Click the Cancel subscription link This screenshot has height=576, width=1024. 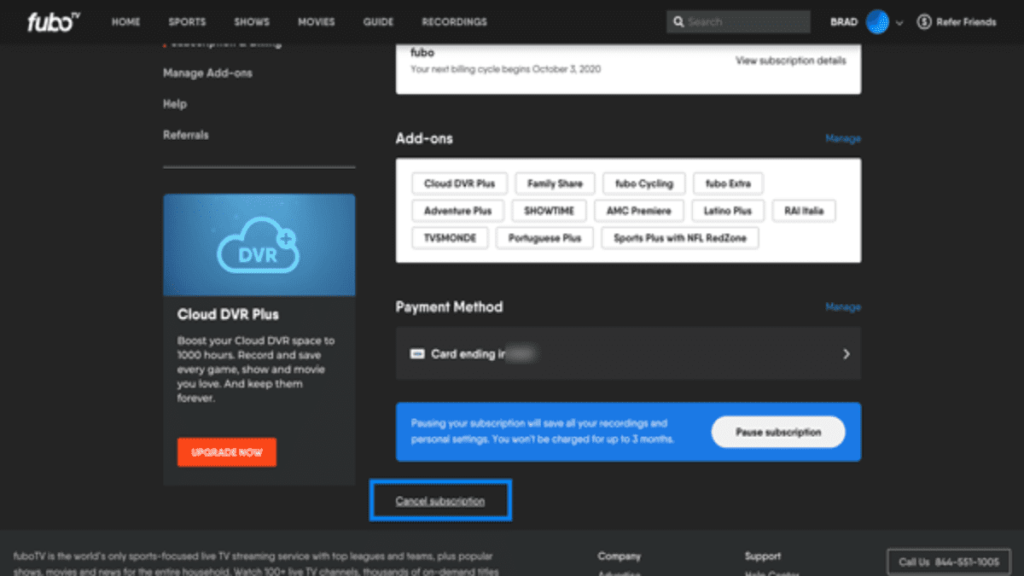(x=438, y=500)
